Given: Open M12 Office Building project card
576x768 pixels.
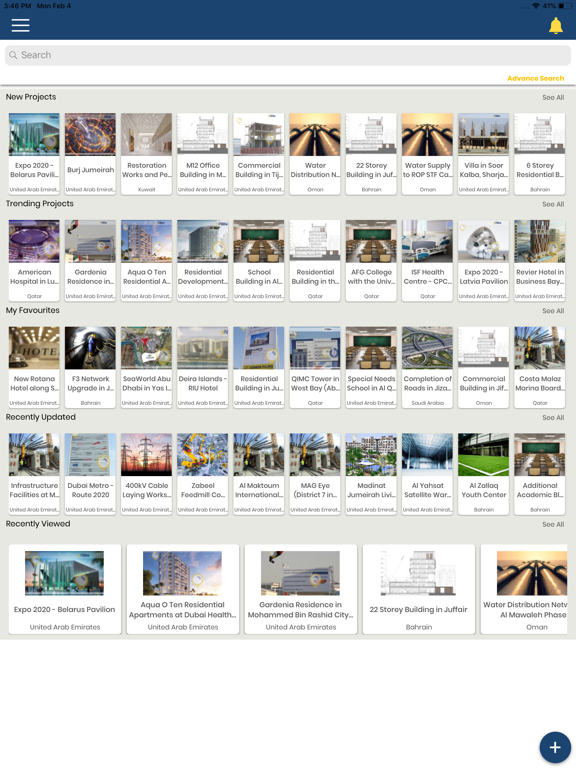Looking at the screenshot, I should (203, 154).
